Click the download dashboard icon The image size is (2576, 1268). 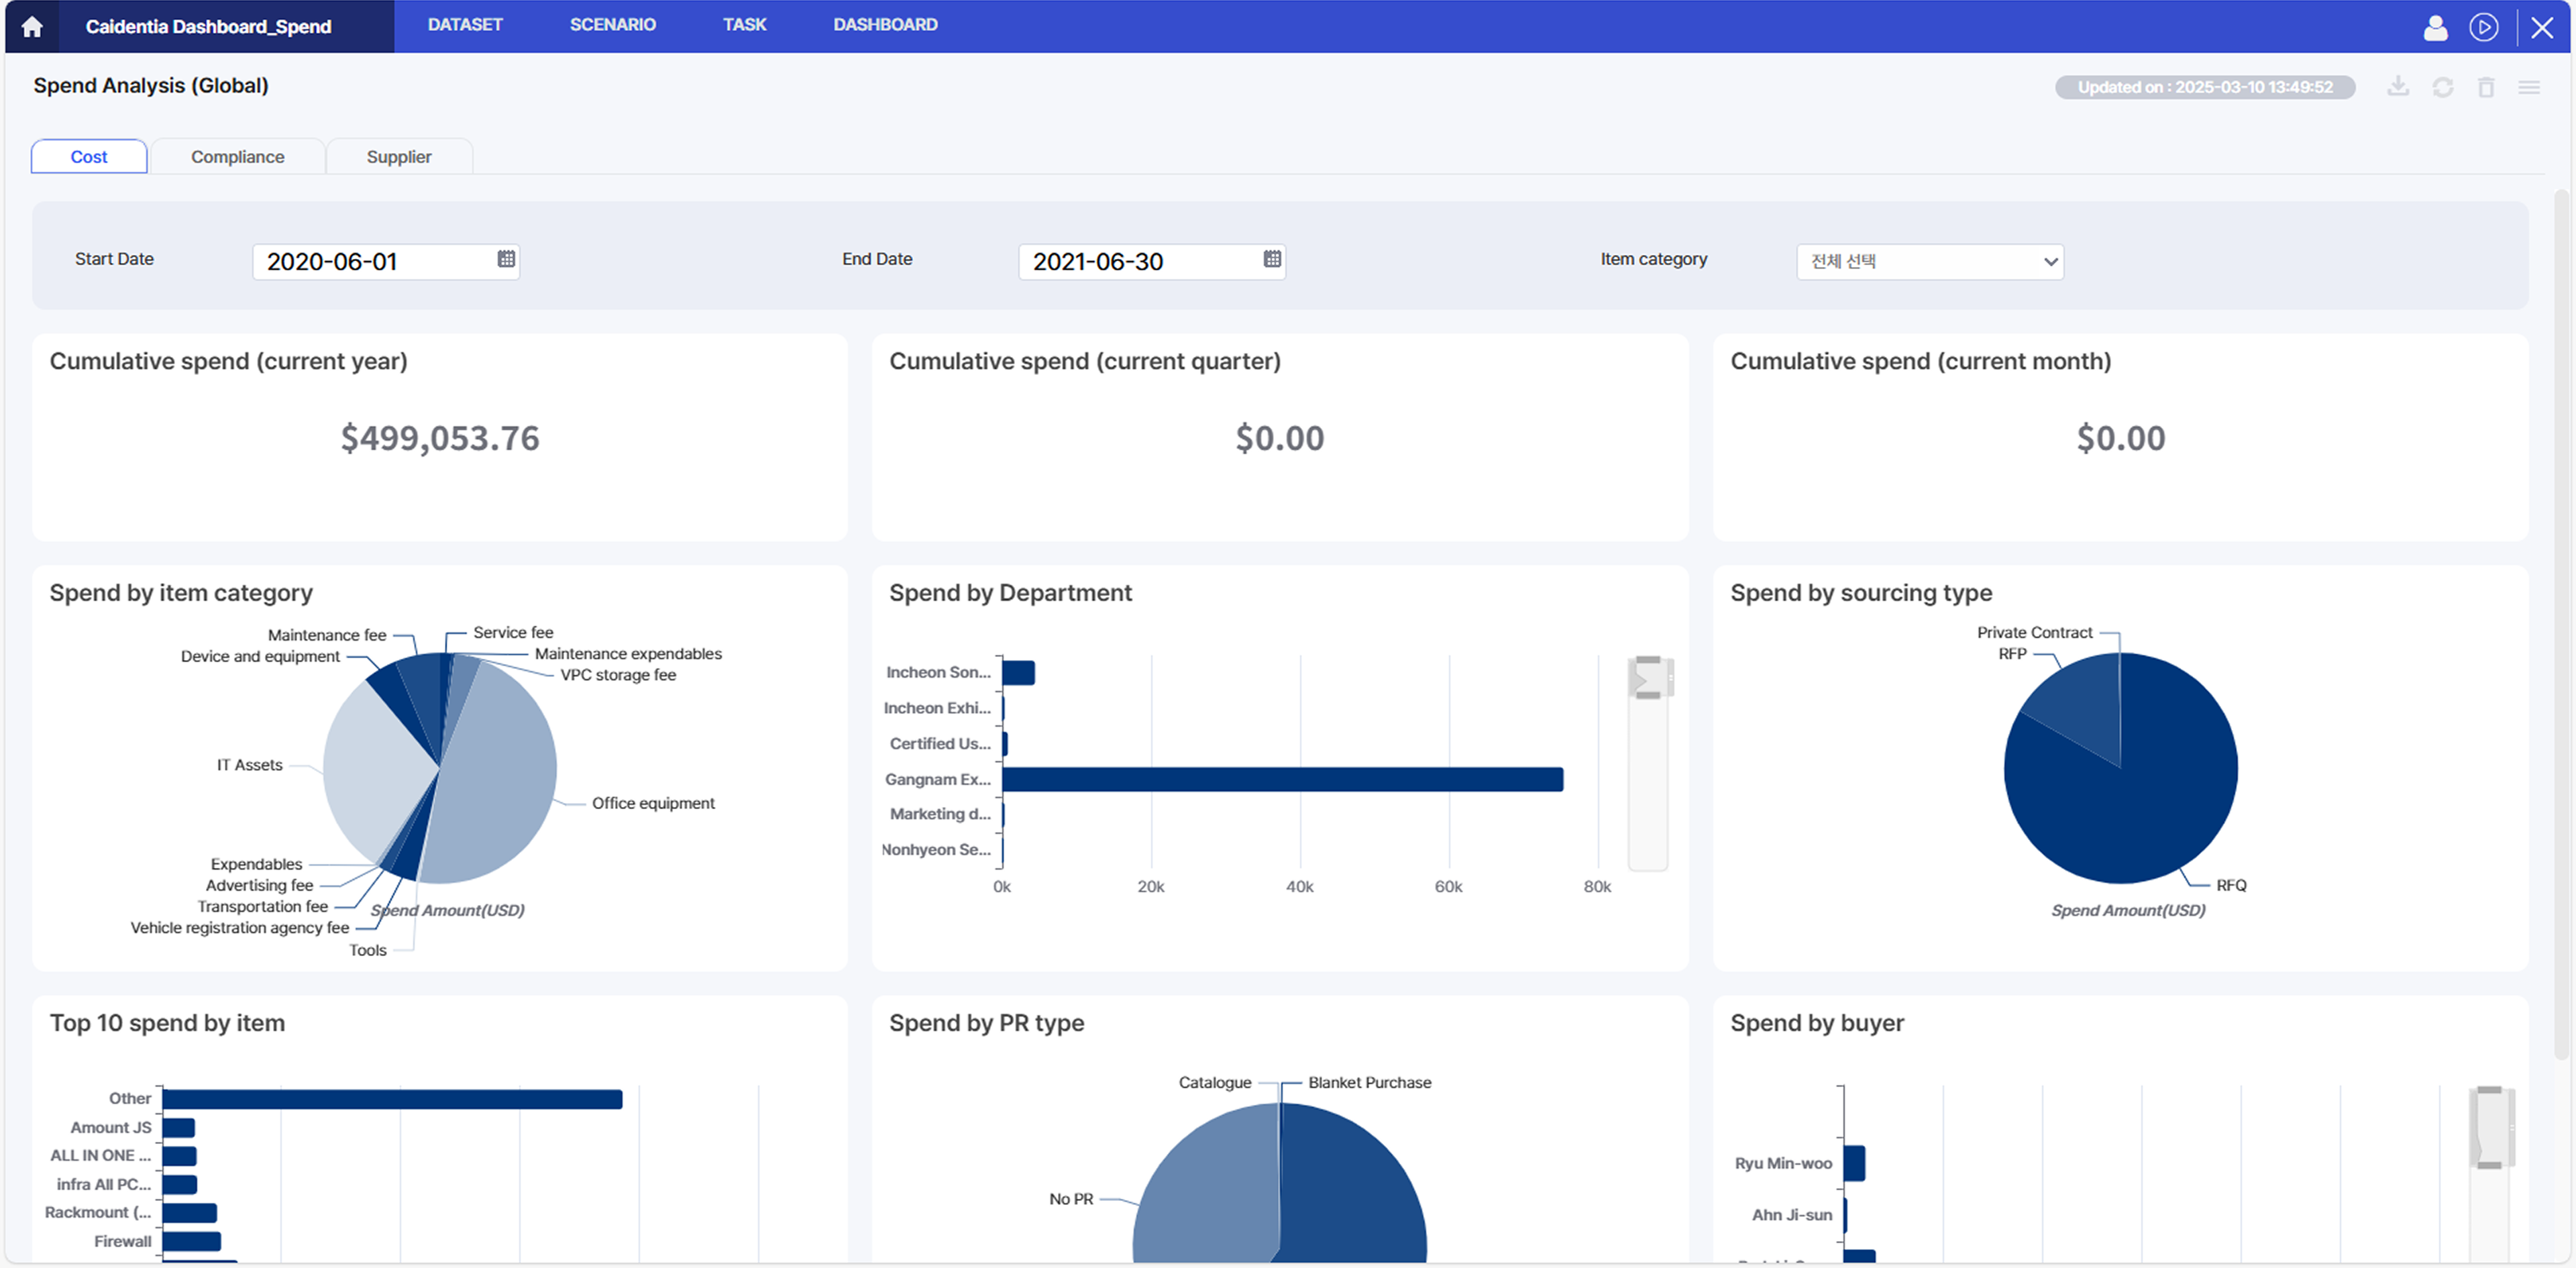tap(2398, 87)
